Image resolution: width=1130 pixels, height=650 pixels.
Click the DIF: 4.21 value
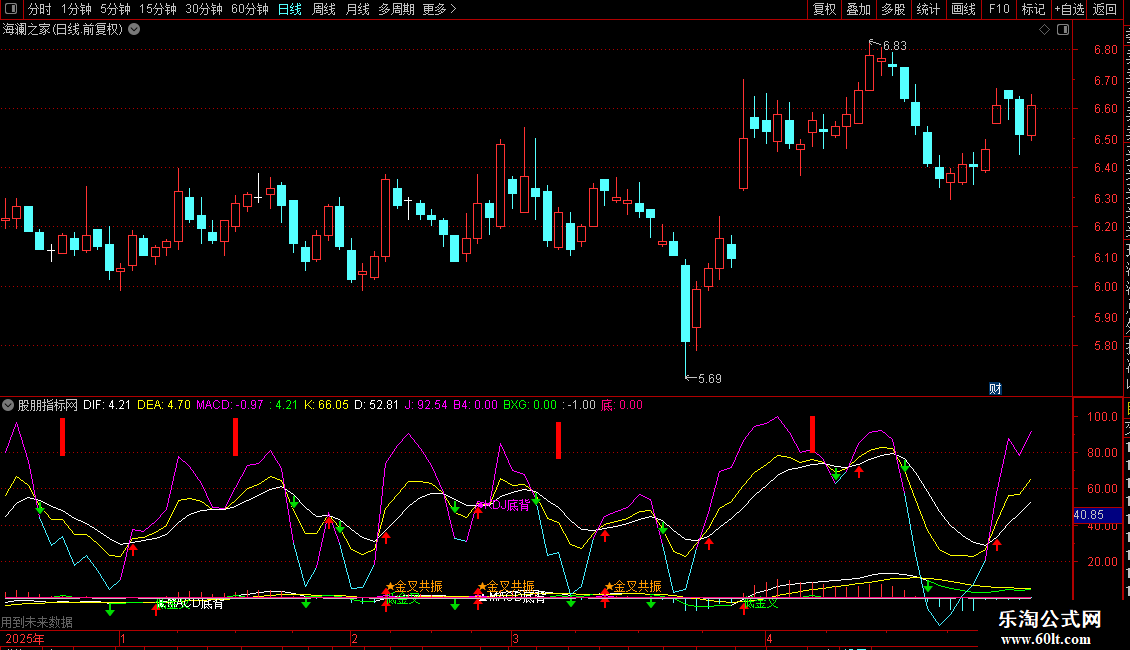[x=107, y=405]
